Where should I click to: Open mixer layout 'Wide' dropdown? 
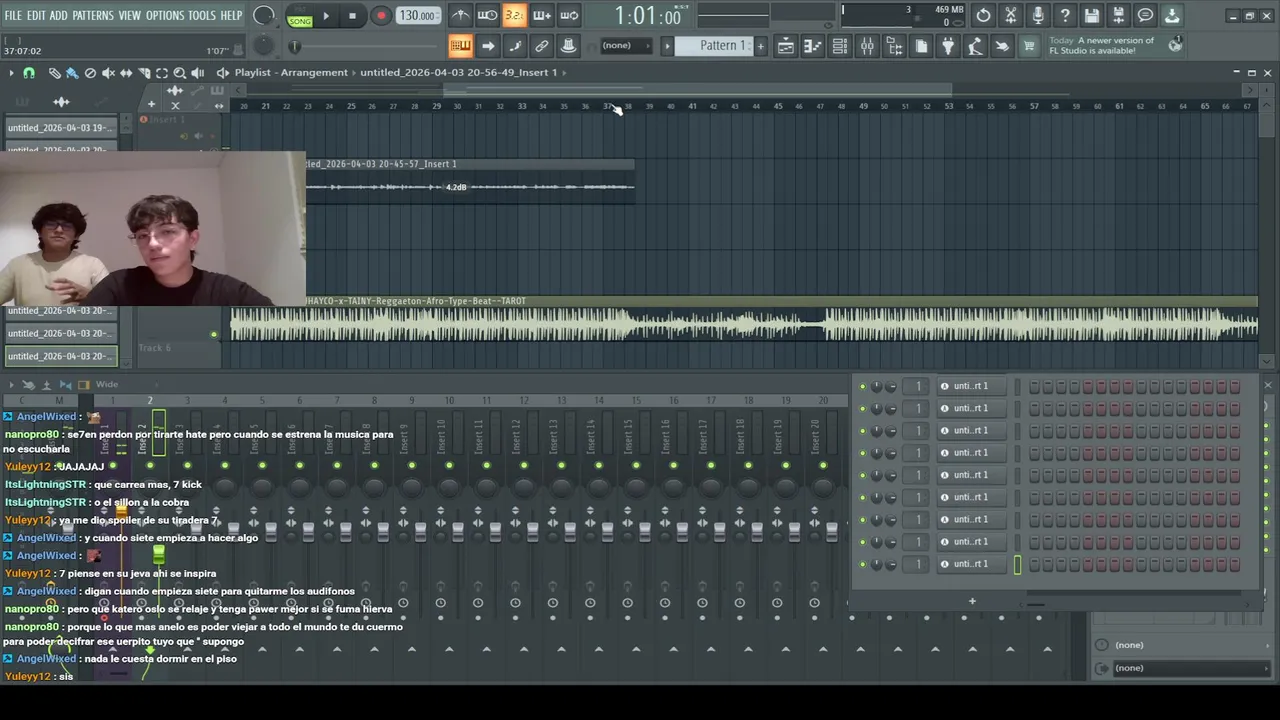click(107, 384)
